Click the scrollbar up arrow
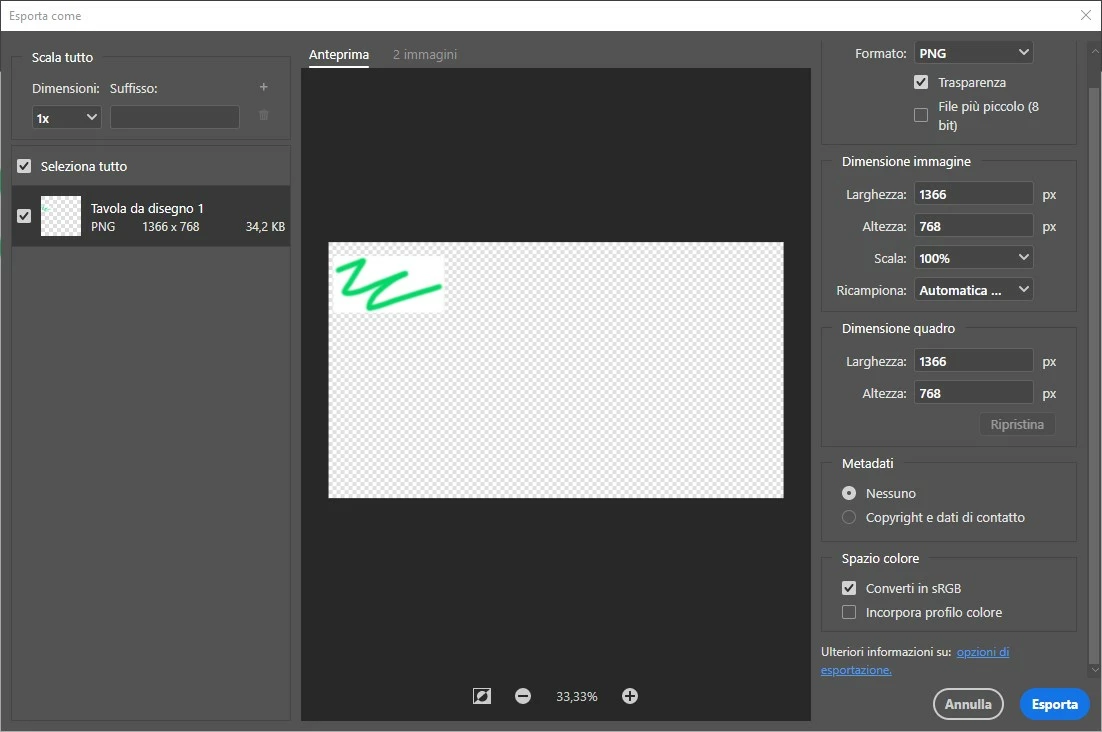Viewport: 1102px width, 732px height. 1094,51
